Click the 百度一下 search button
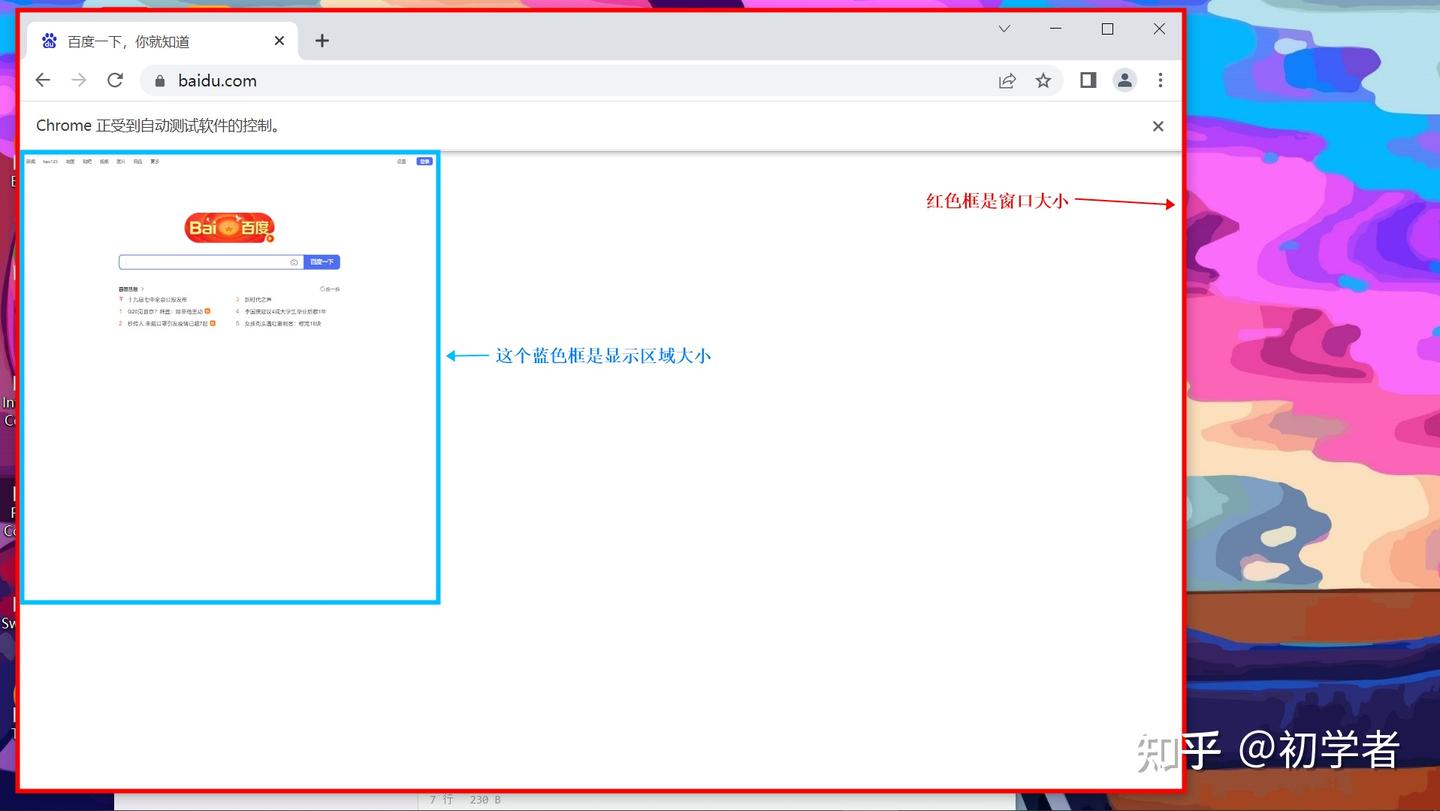This screenshot has width=1440, height=811. (322, 261)
